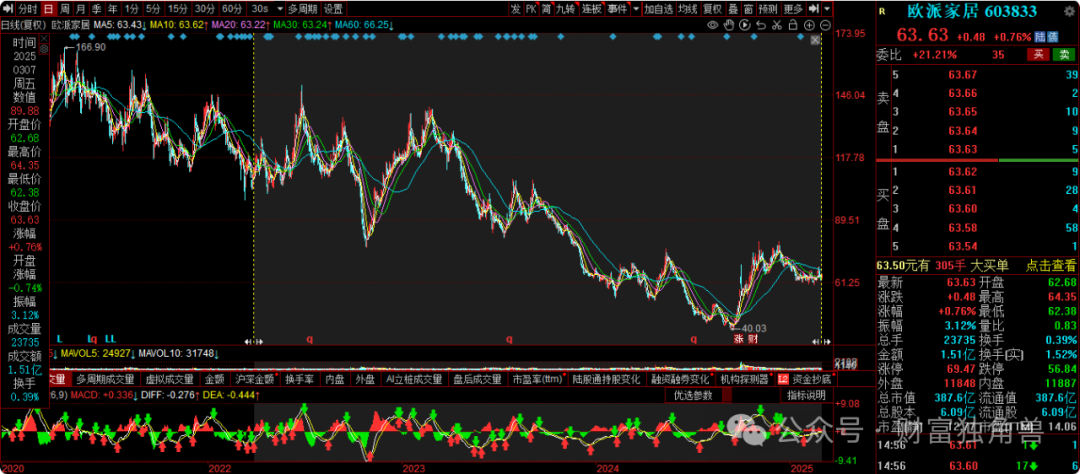The width and height of the screenshot is (1080, 474).
Task: Open 金额 indicator tab
Action: [214, 379]
